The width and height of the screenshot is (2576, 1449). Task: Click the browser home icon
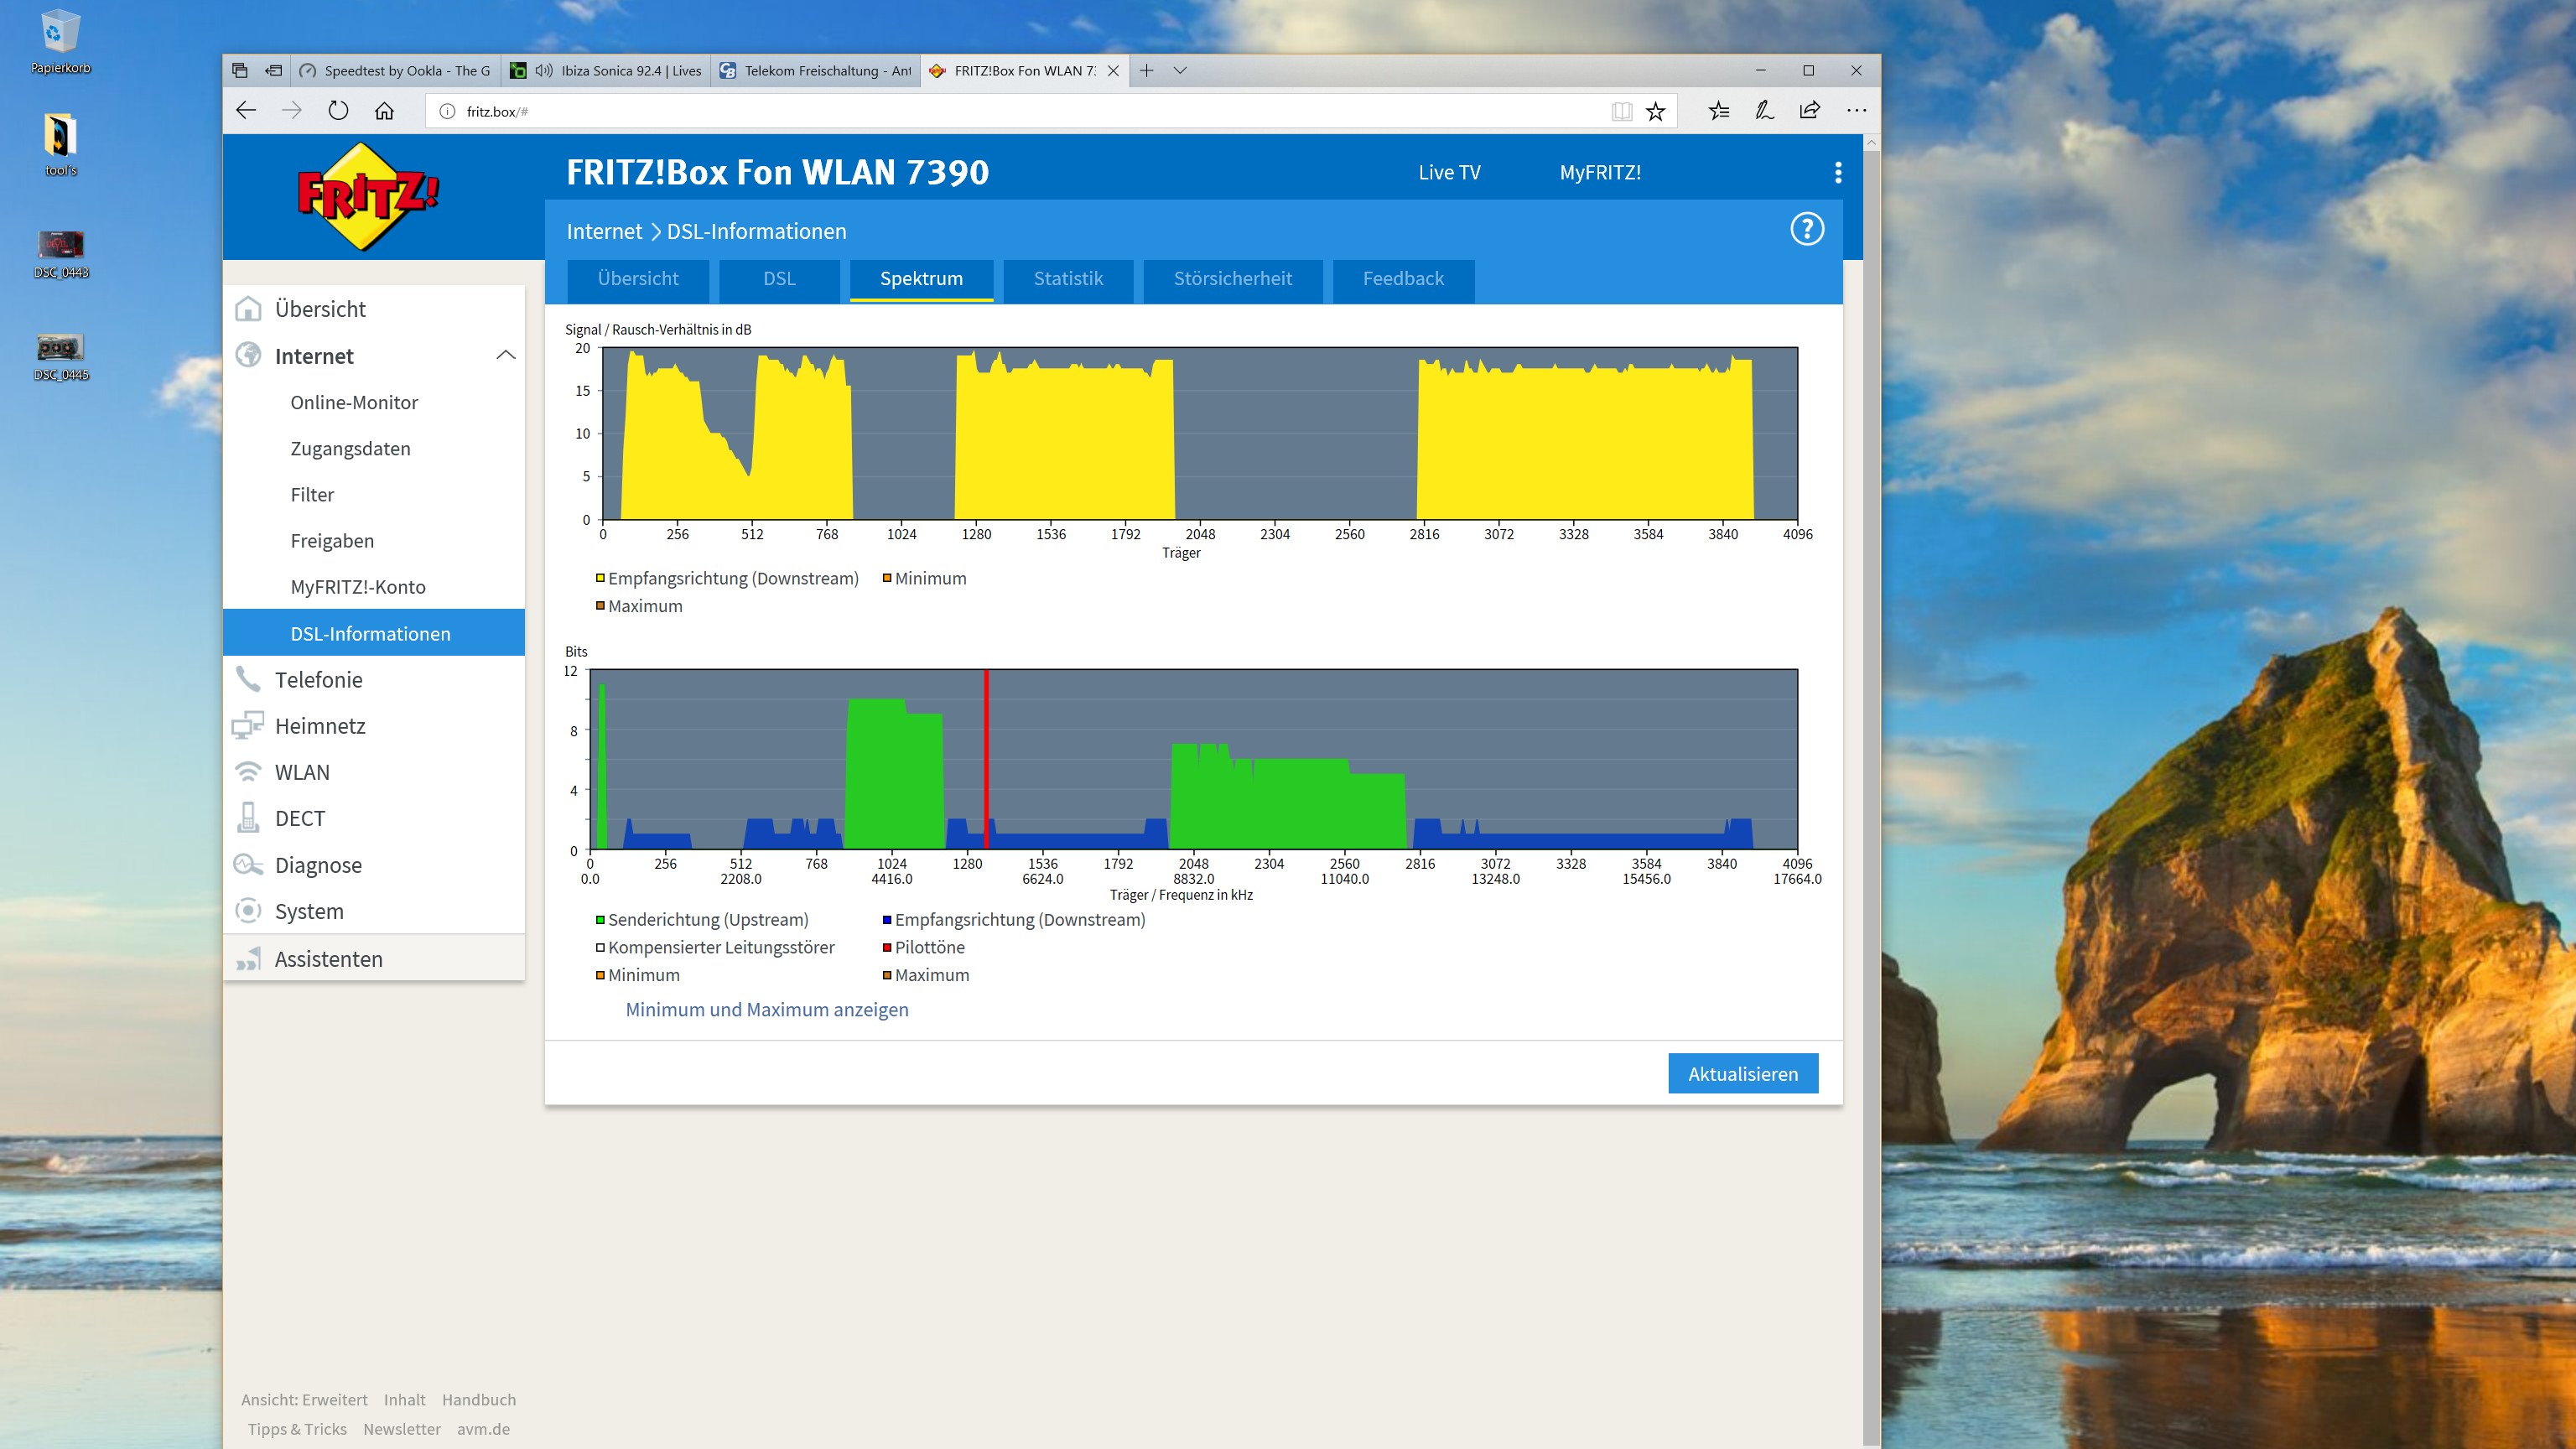click(x=384, y=111)
